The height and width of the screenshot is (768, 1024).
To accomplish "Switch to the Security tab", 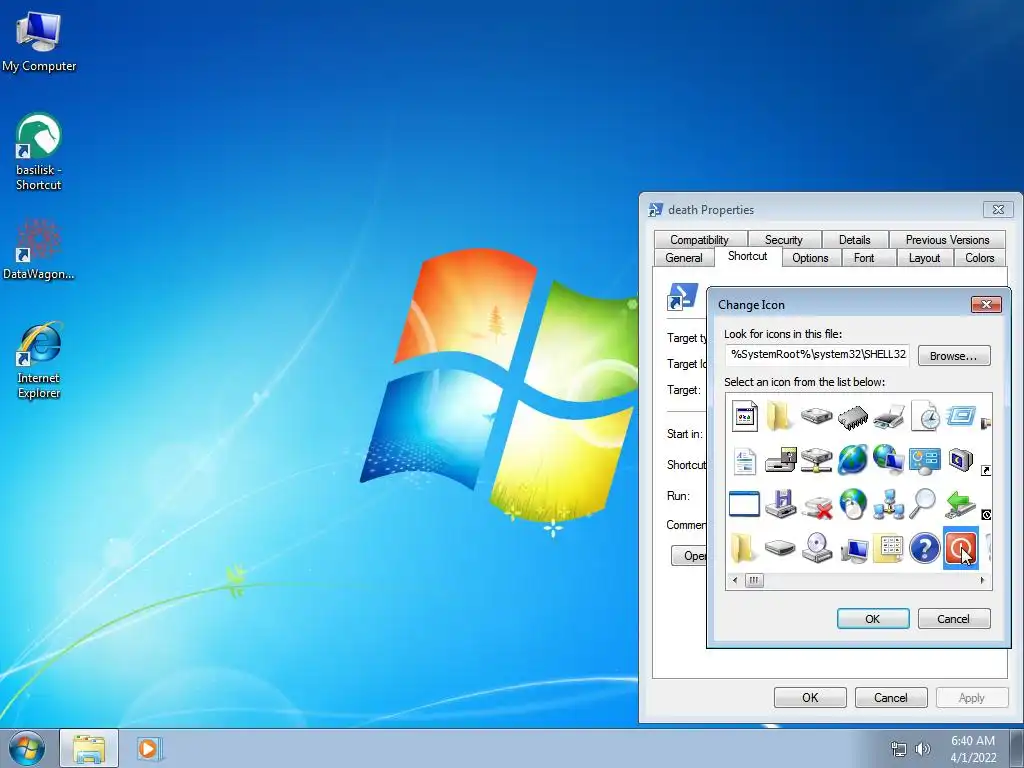I will pos(784,240).
